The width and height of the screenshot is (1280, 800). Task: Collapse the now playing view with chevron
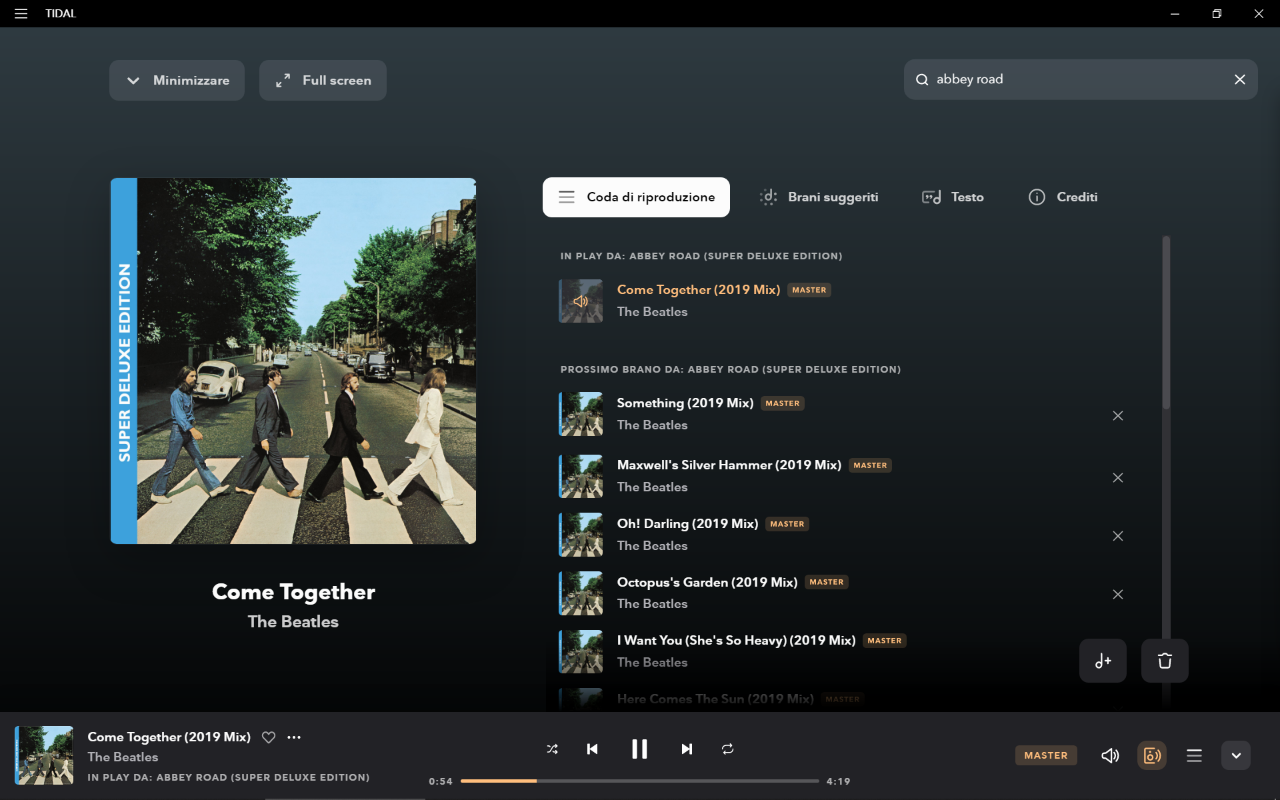[1236, 756]
